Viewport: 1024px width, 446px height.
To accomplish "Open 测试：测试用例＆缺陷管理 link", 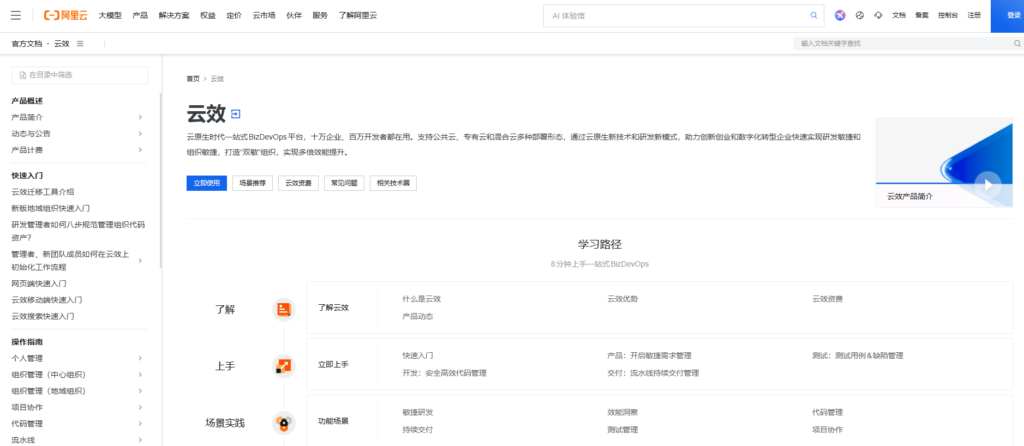I will point(857,356).
